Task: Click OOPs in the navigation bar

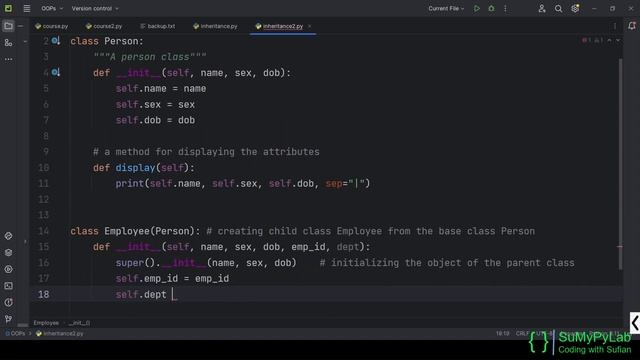Action: pyautogui.click(x=15, y=333)
